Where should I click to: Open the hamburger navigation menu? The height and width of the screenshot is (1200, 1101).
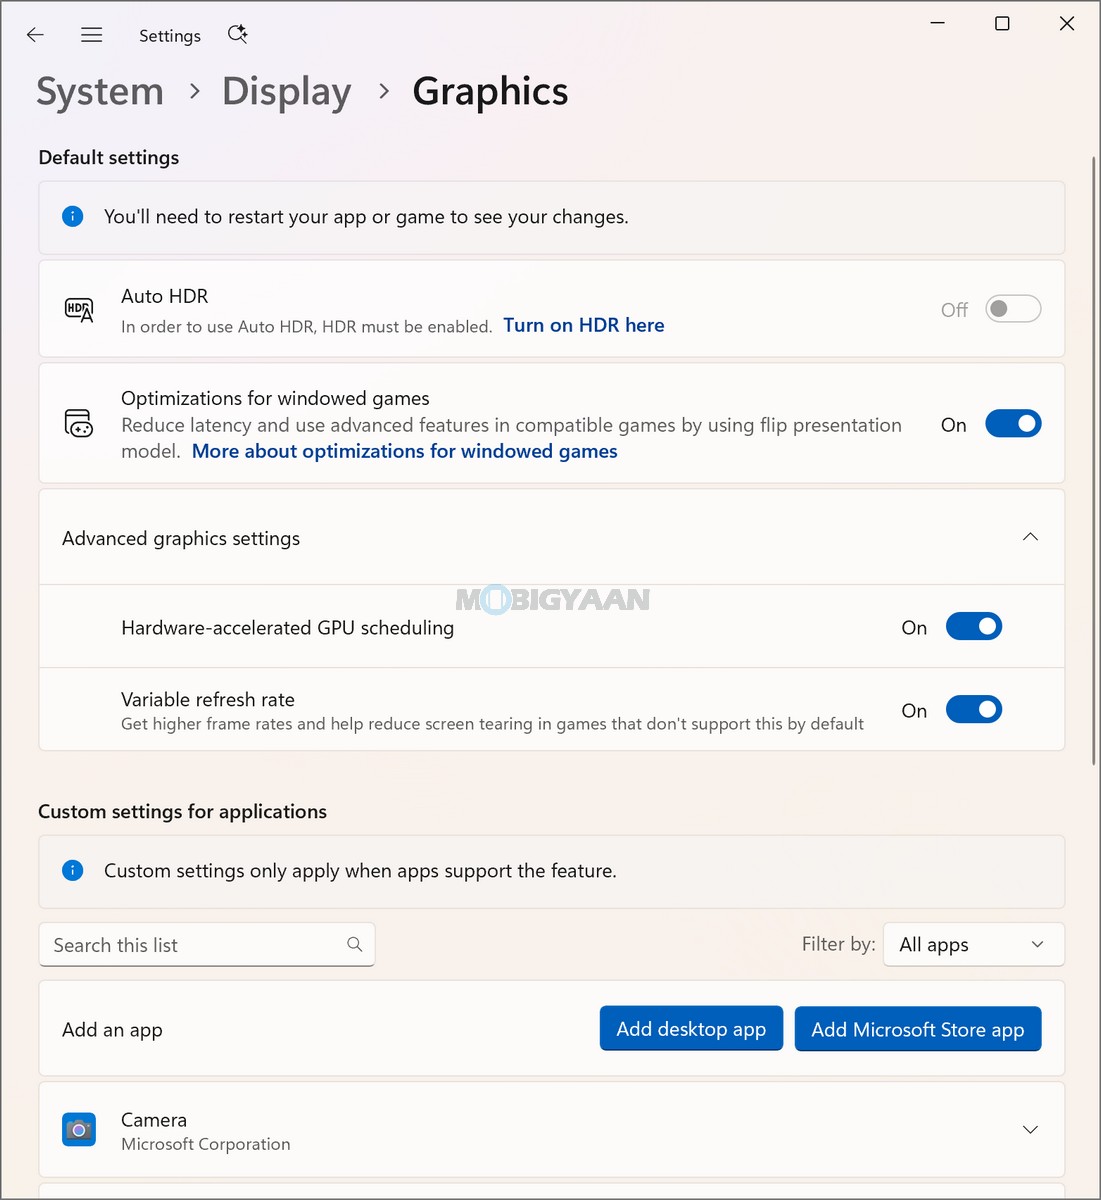pos(92,35)
